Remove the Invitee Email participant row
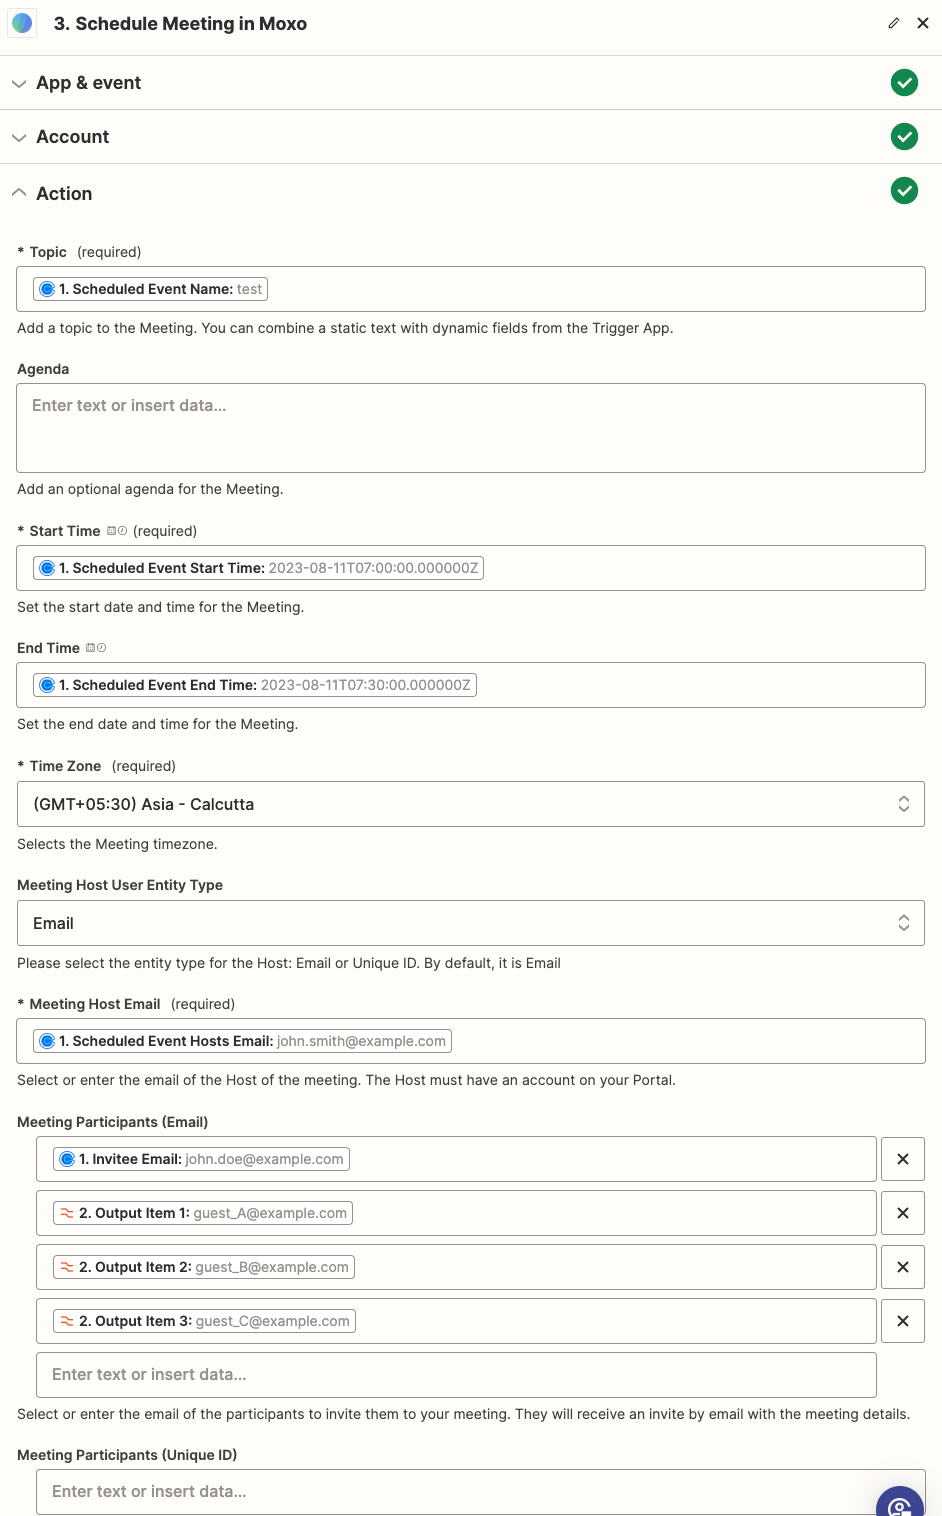This screenshot has height=1516, width=942. 902,1159
